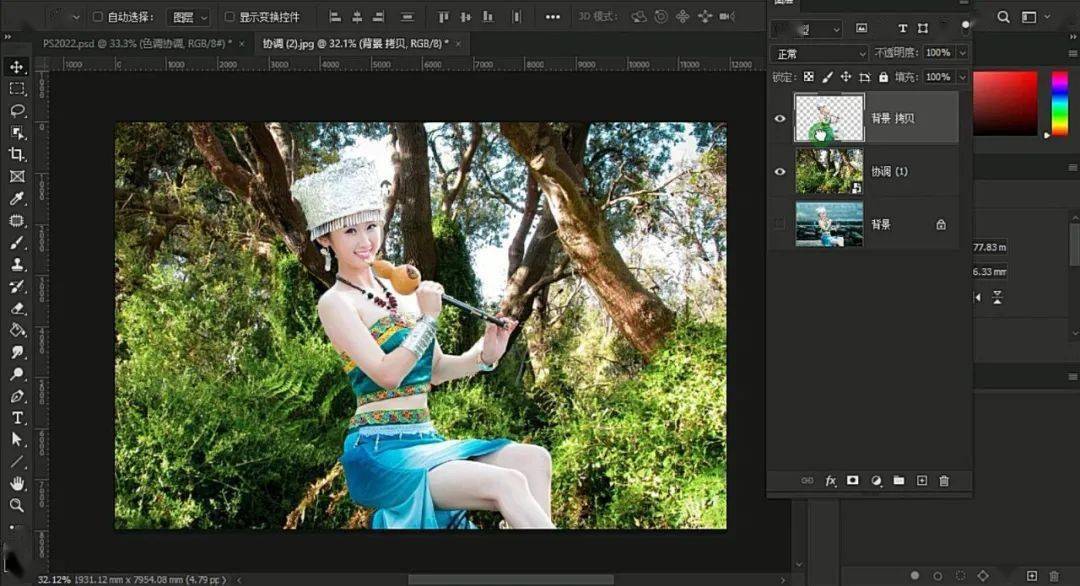This screenshot has height=586, width=1080.
Task: Open the fx layer style menu
Action: tap(831, 481)
